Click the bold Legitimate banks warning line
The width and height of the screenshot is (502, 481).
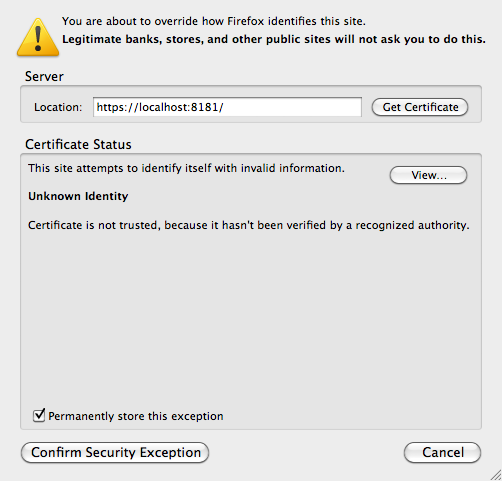click(274, 39)
